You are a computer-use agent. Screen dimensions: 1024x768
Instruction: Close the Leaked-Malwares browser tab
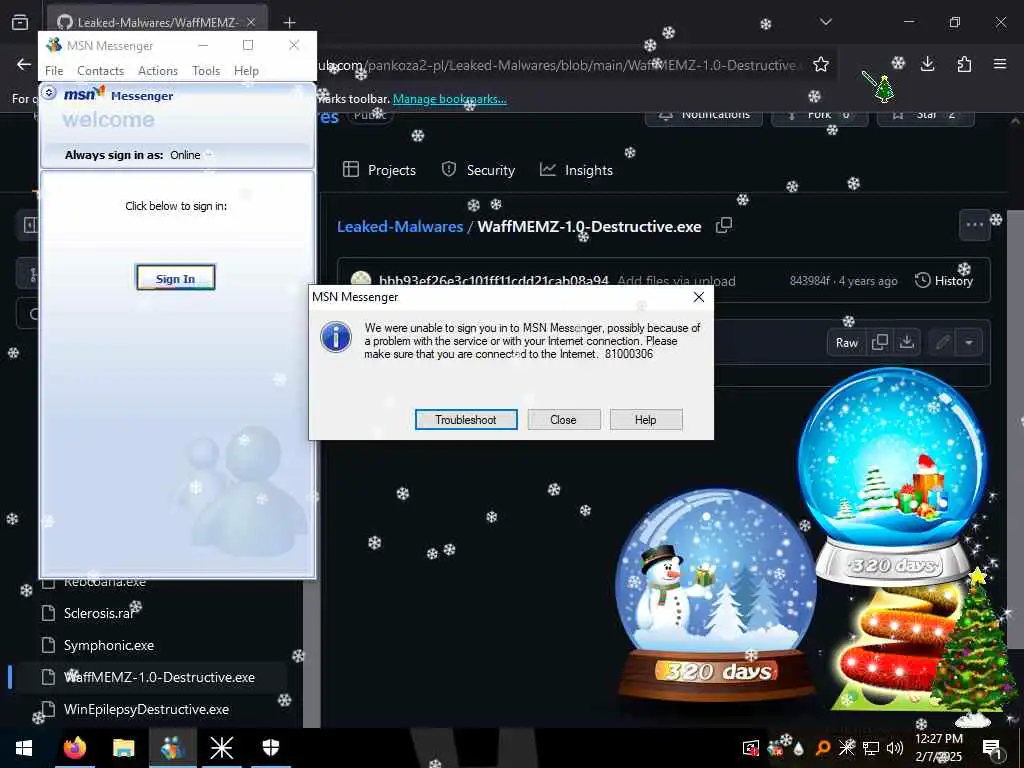251,22
